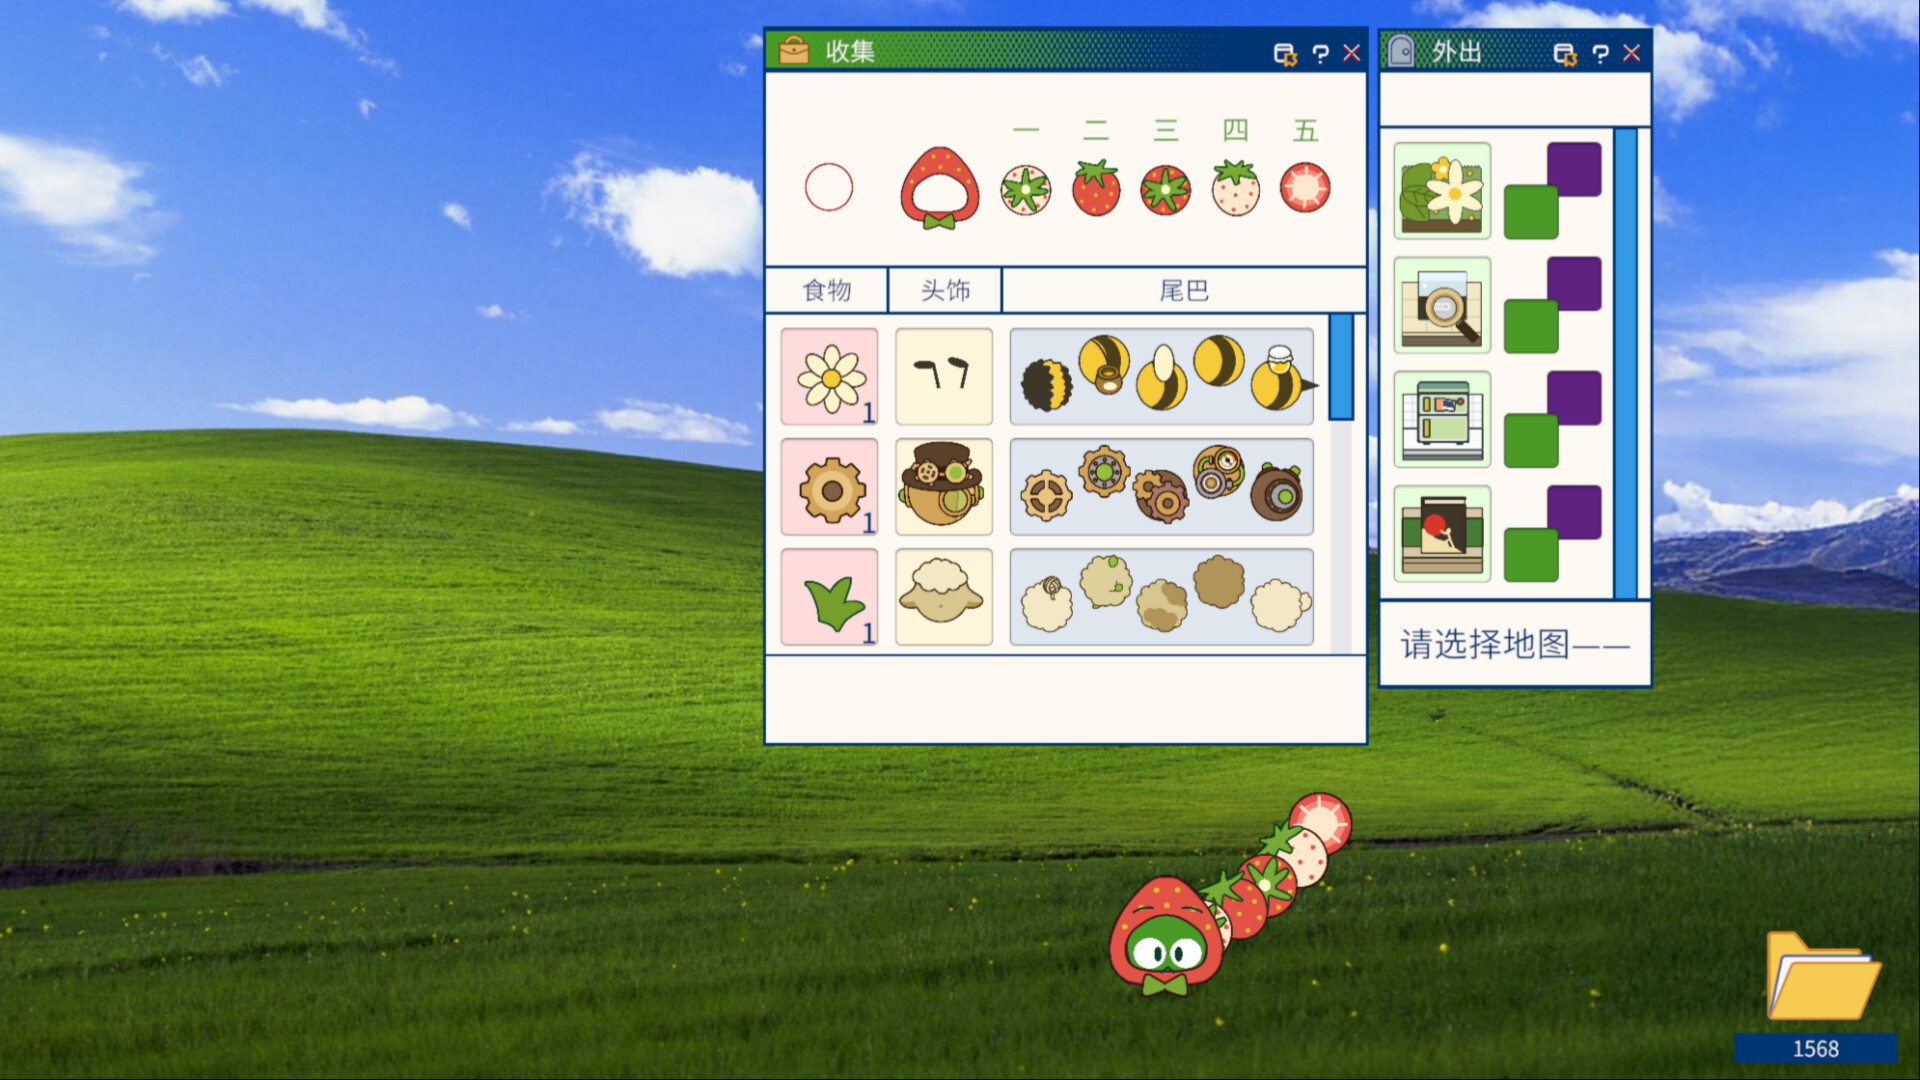Click the strawberry caterpillar pet head

1166,935
